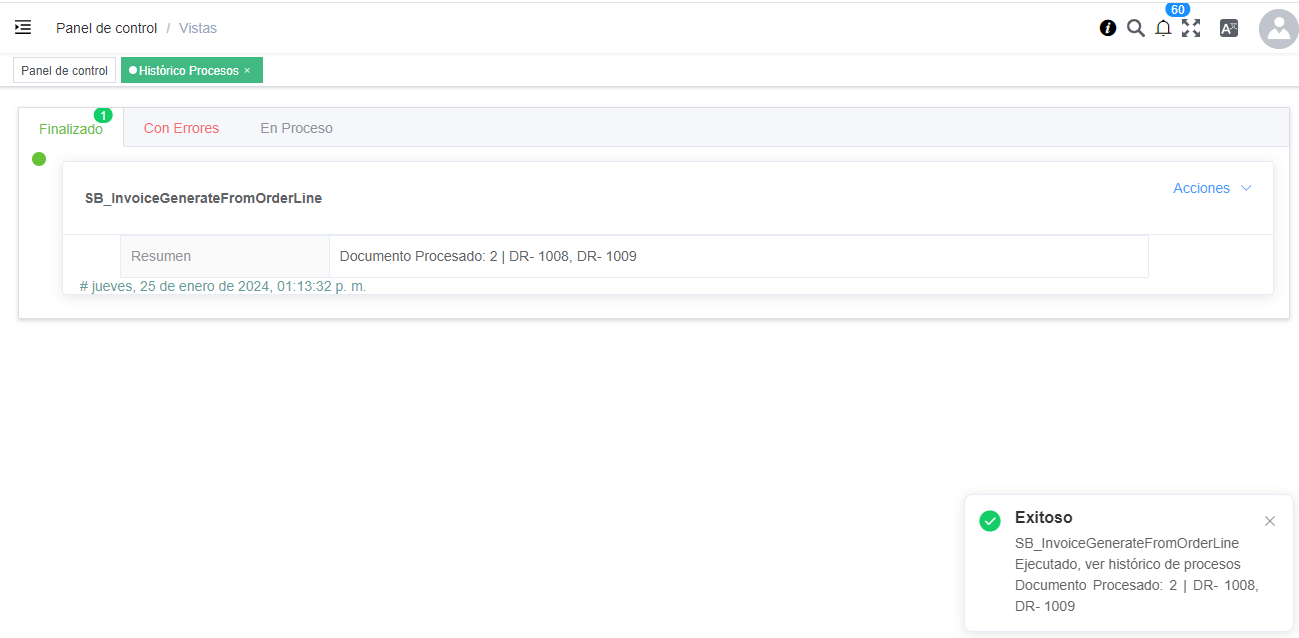
Task: Click the green timeline dot marker
Action: pos(39,159)
